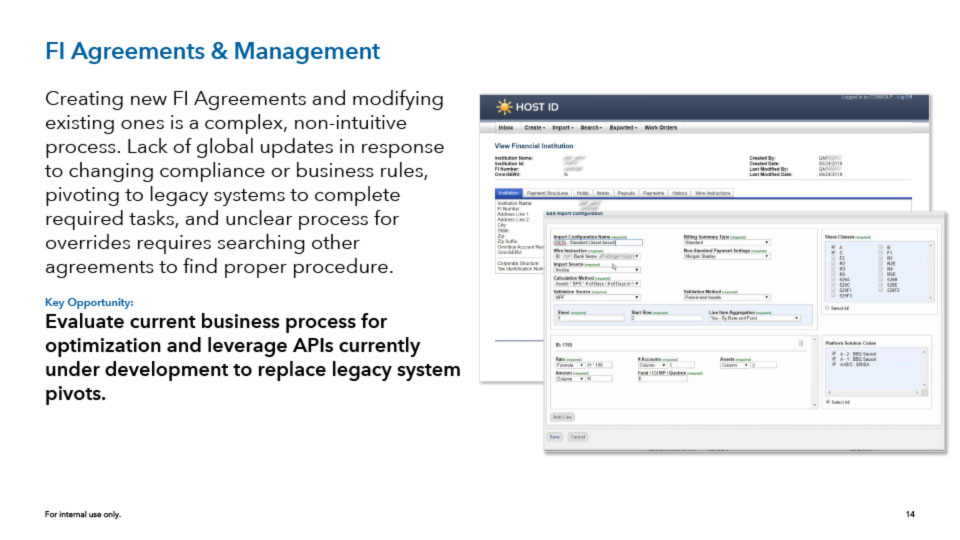
Task: Switch to the Wire Instructions tab
Action: click(713, 192)
